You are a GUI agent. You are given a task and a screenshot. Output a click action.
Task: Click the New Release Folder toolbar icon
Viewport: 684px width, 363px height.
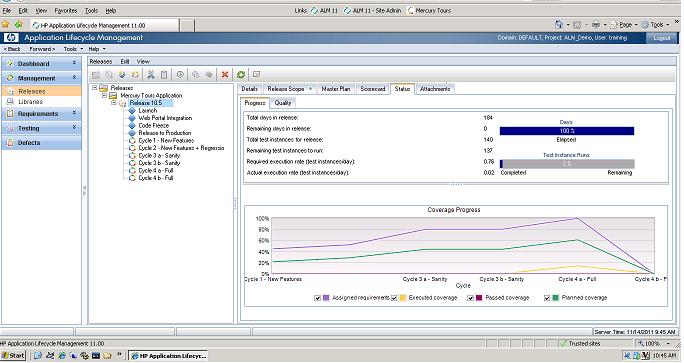point(96,75)
